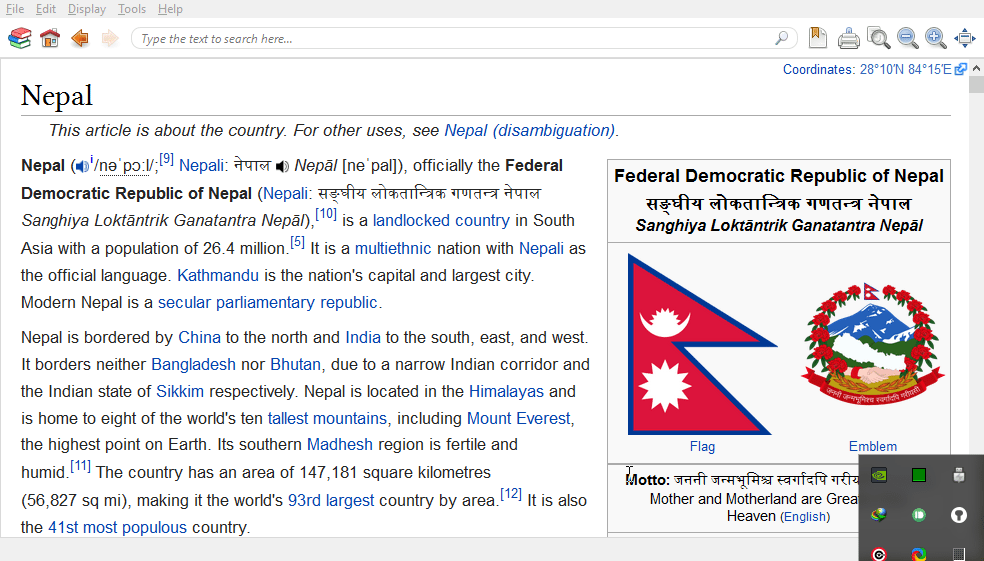The height and width of the screenshot is (561, 984).
Task: Zoom in with the plus magnifier
Action: (936, 38)
